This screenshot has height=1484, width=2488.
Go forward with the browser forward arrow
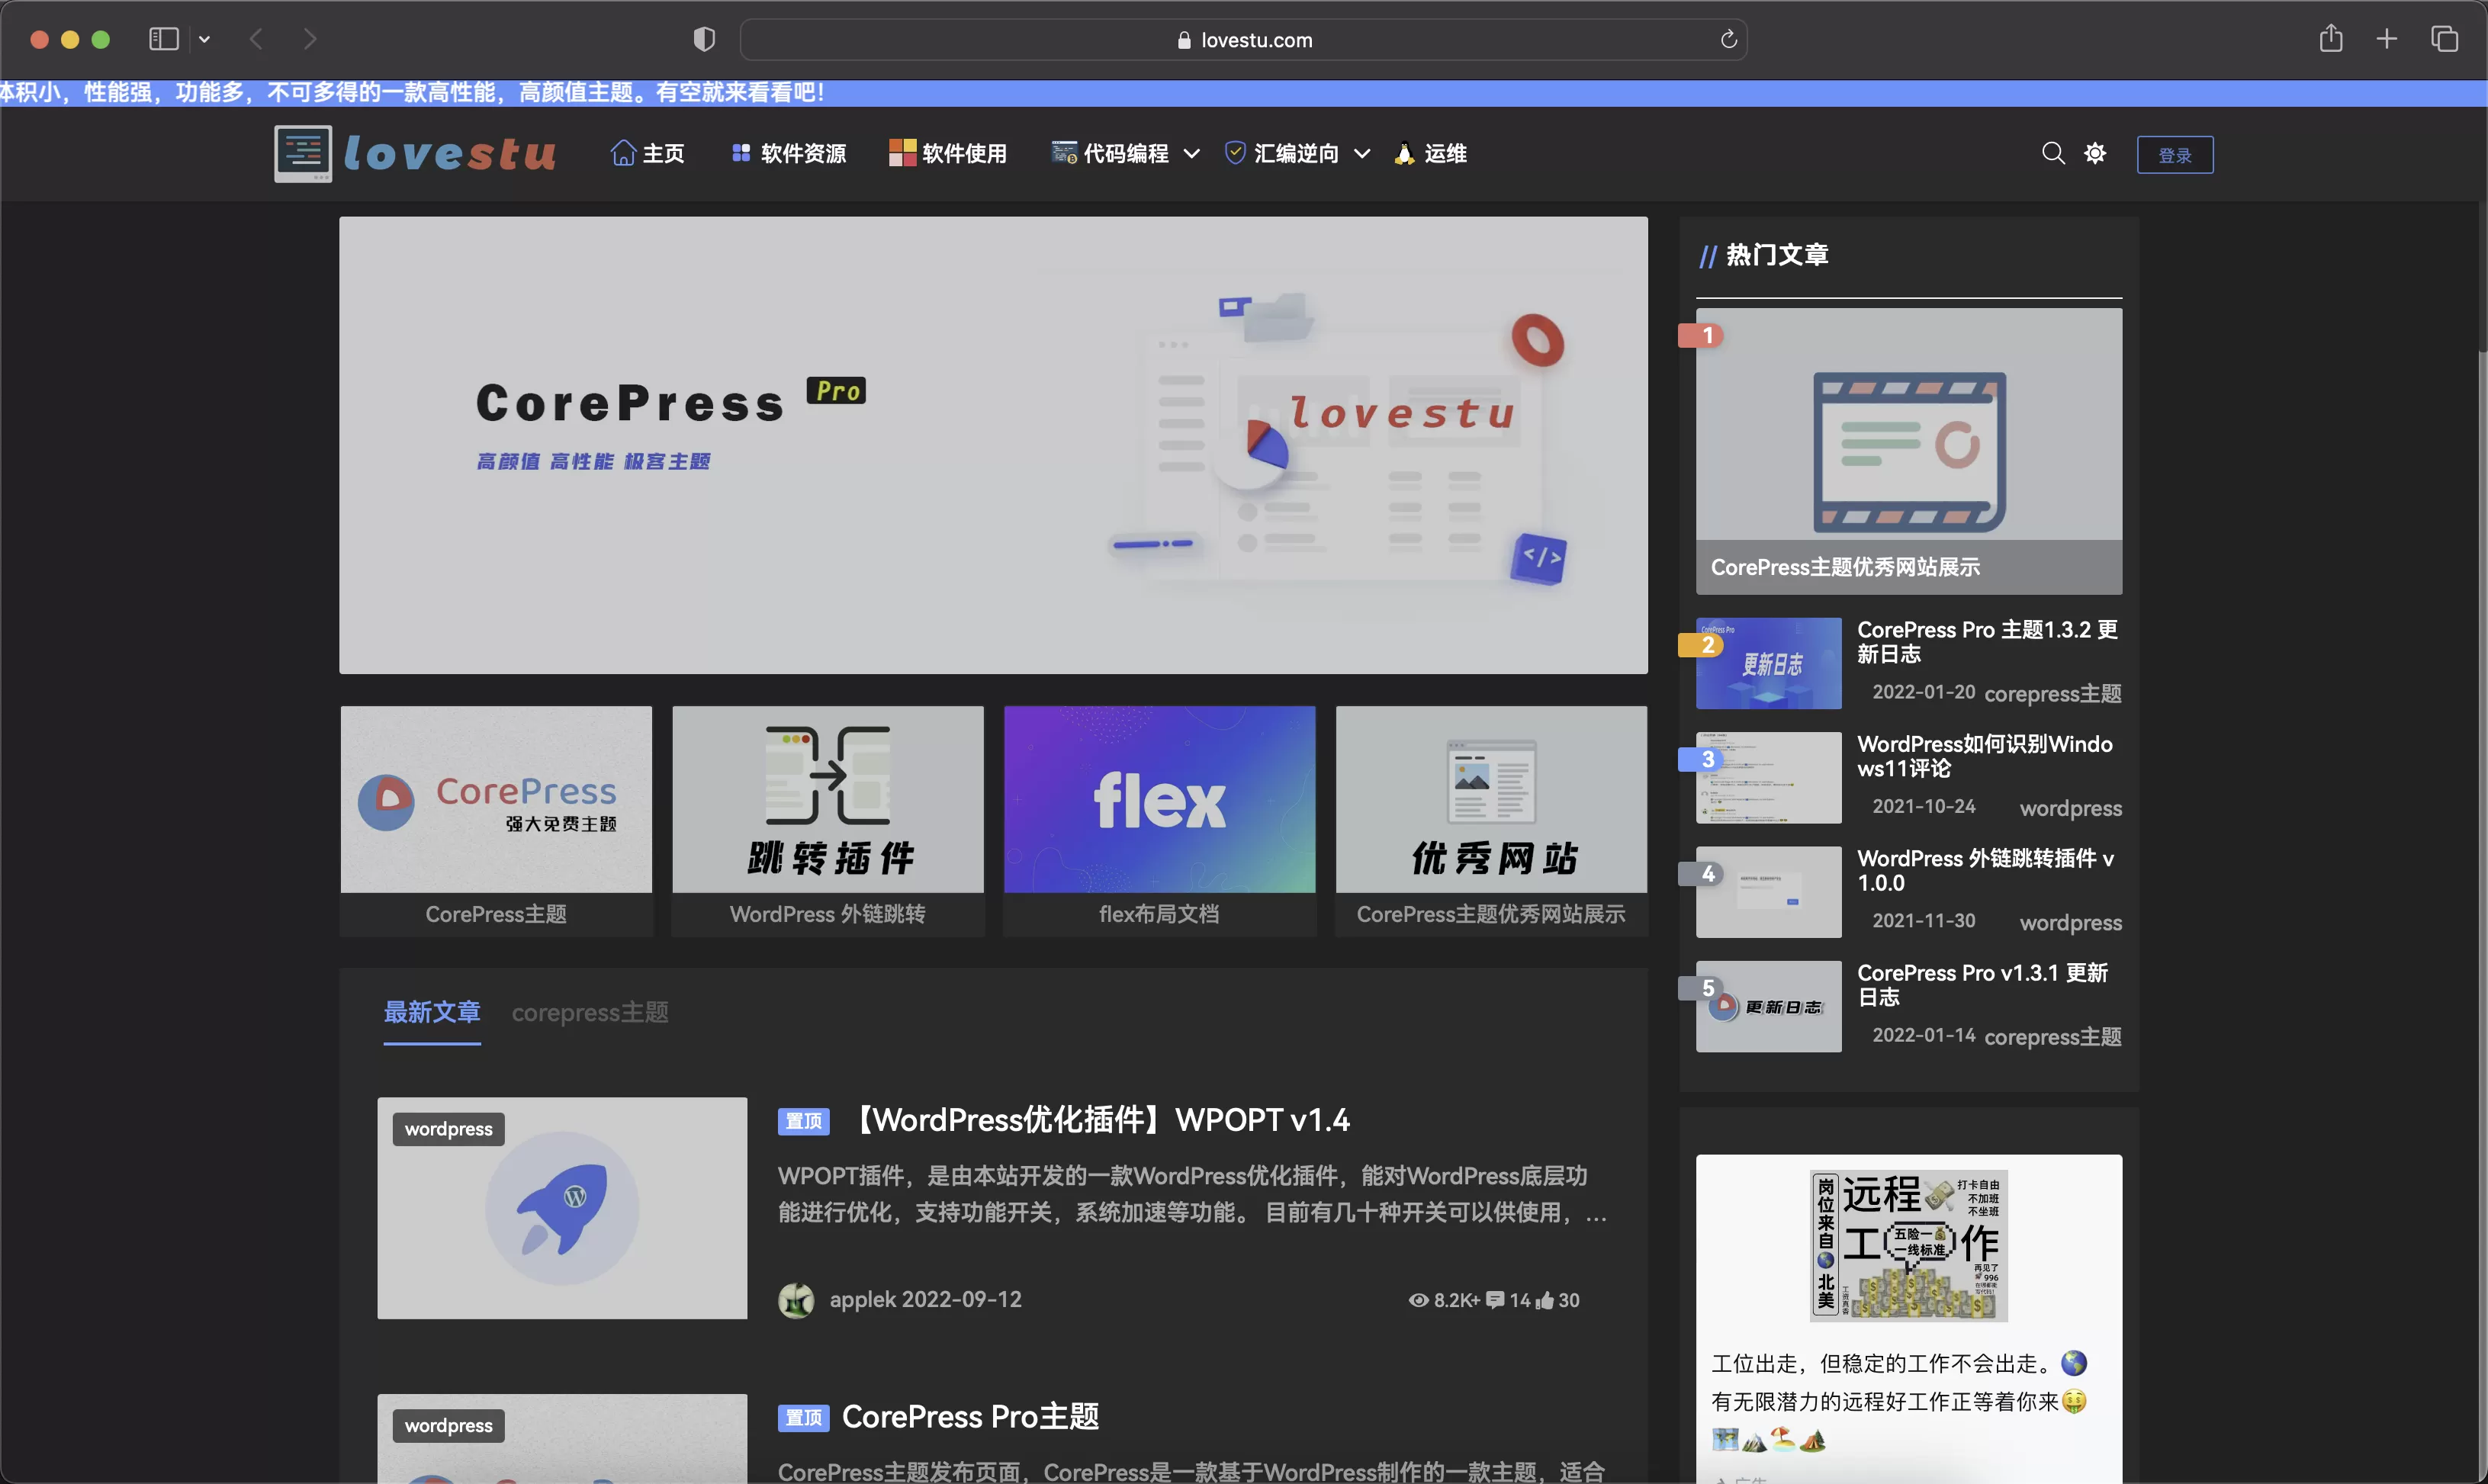point(310,39)
